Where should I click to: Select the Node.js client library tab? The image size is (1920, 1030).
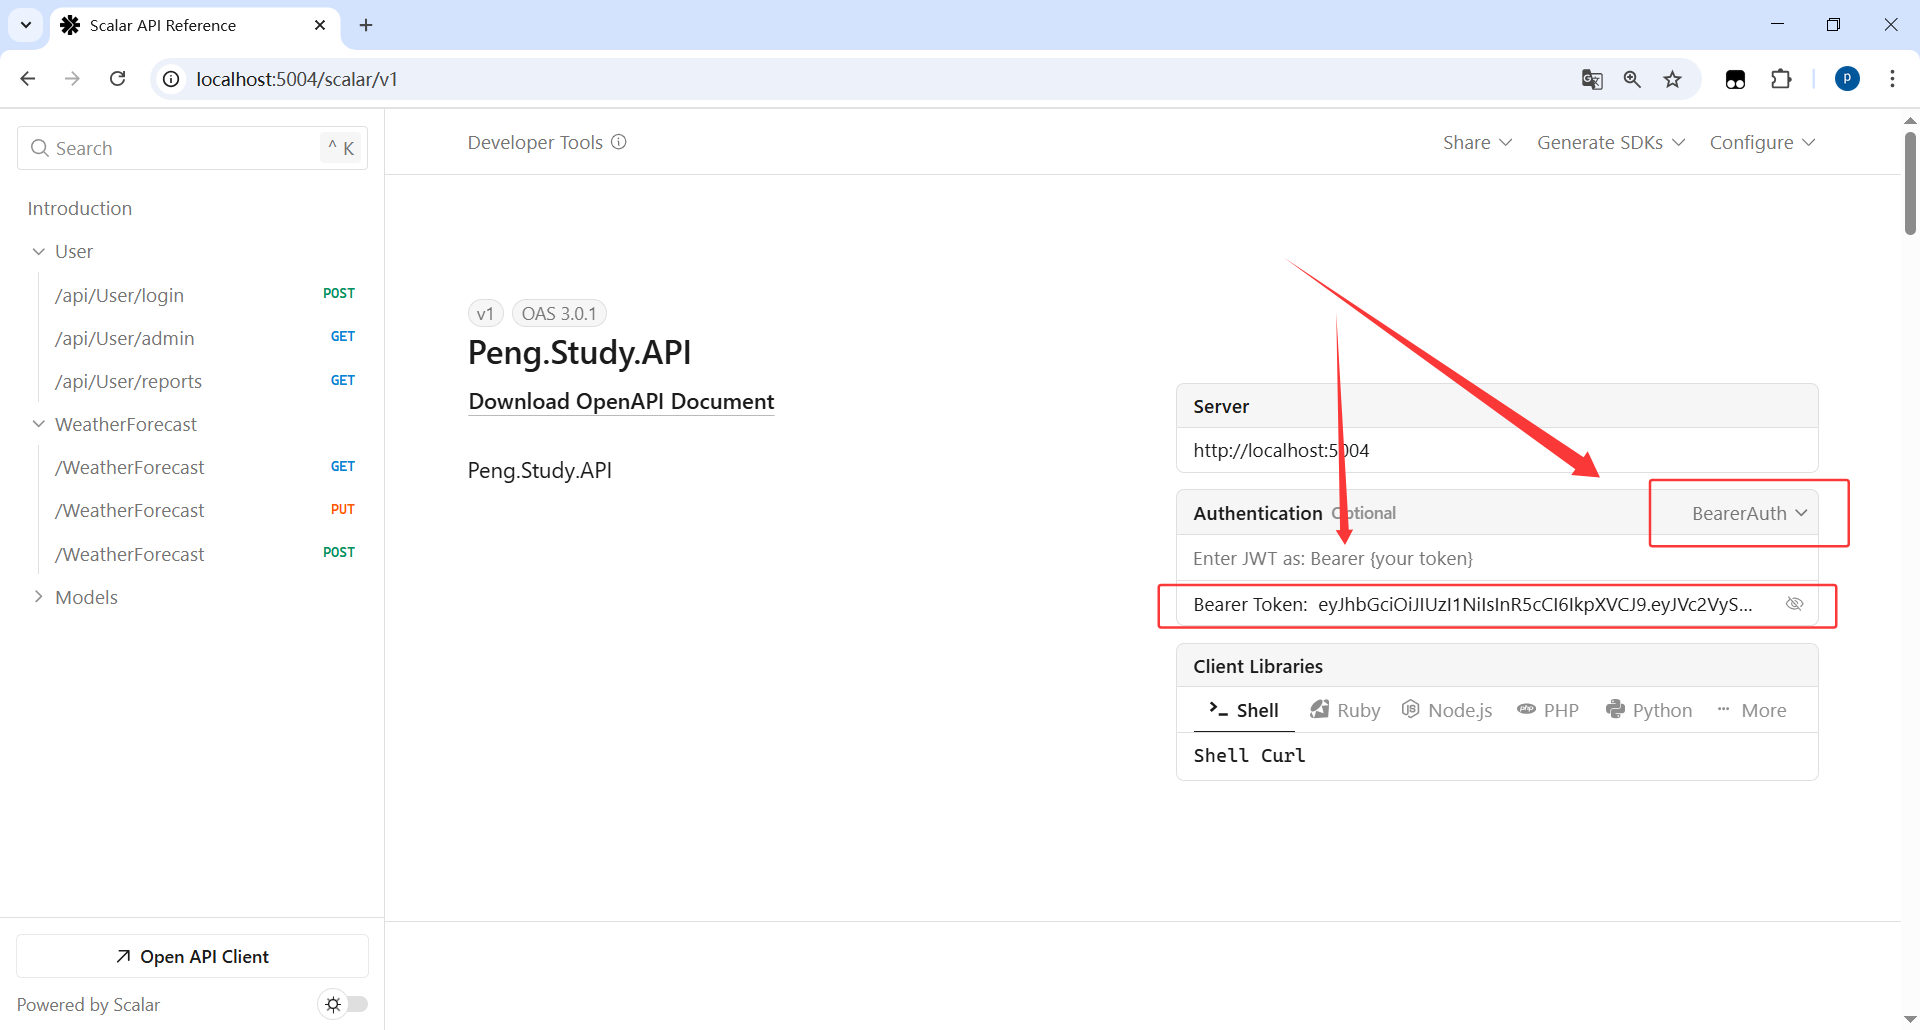1447,710
